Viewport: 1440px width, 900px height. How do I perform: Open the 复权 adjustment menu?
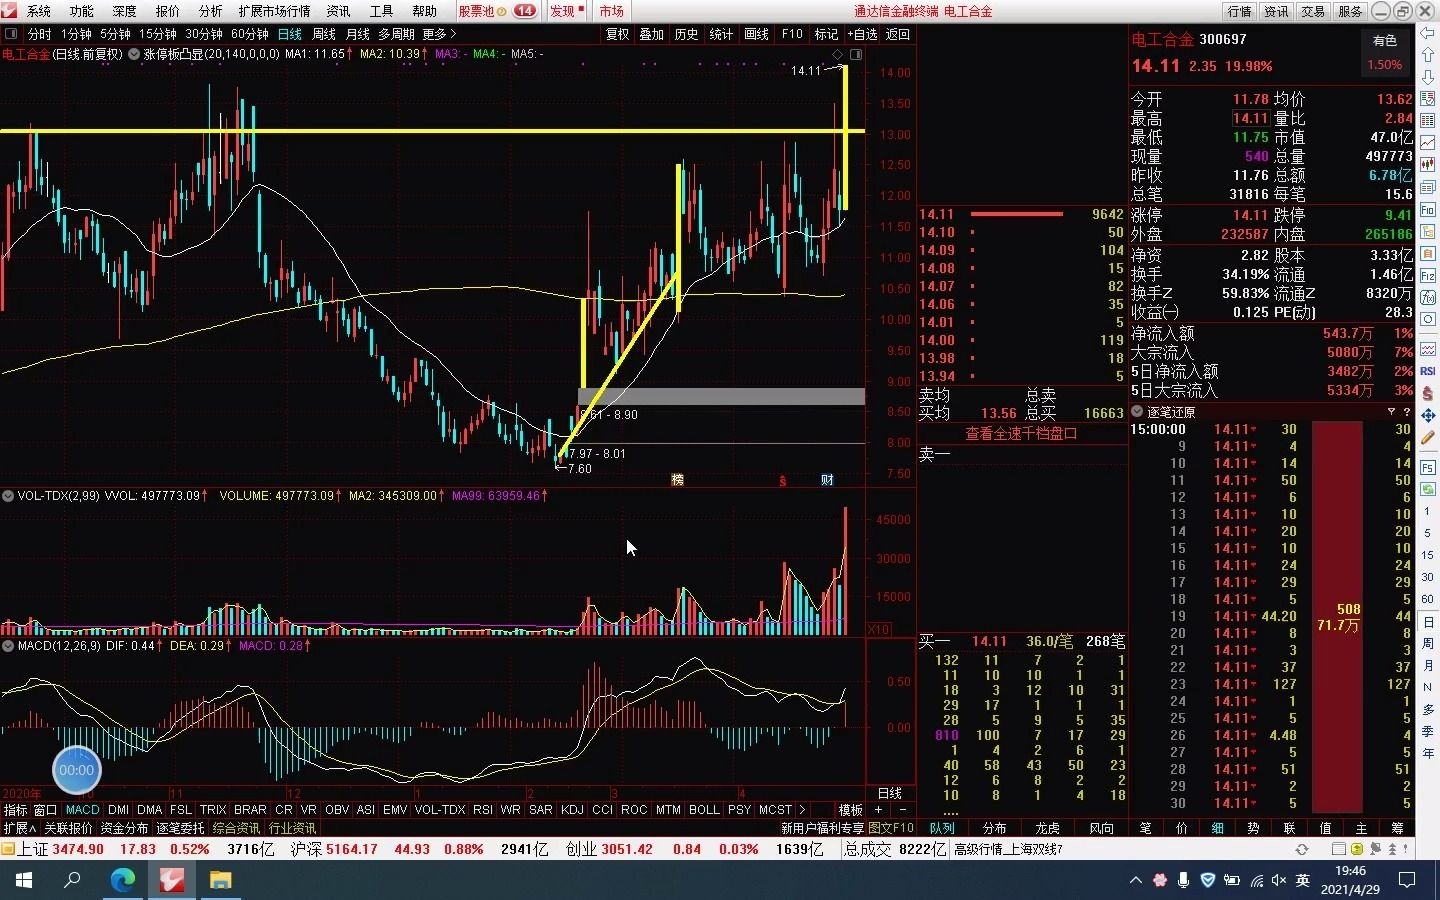[x=618, y=34]
